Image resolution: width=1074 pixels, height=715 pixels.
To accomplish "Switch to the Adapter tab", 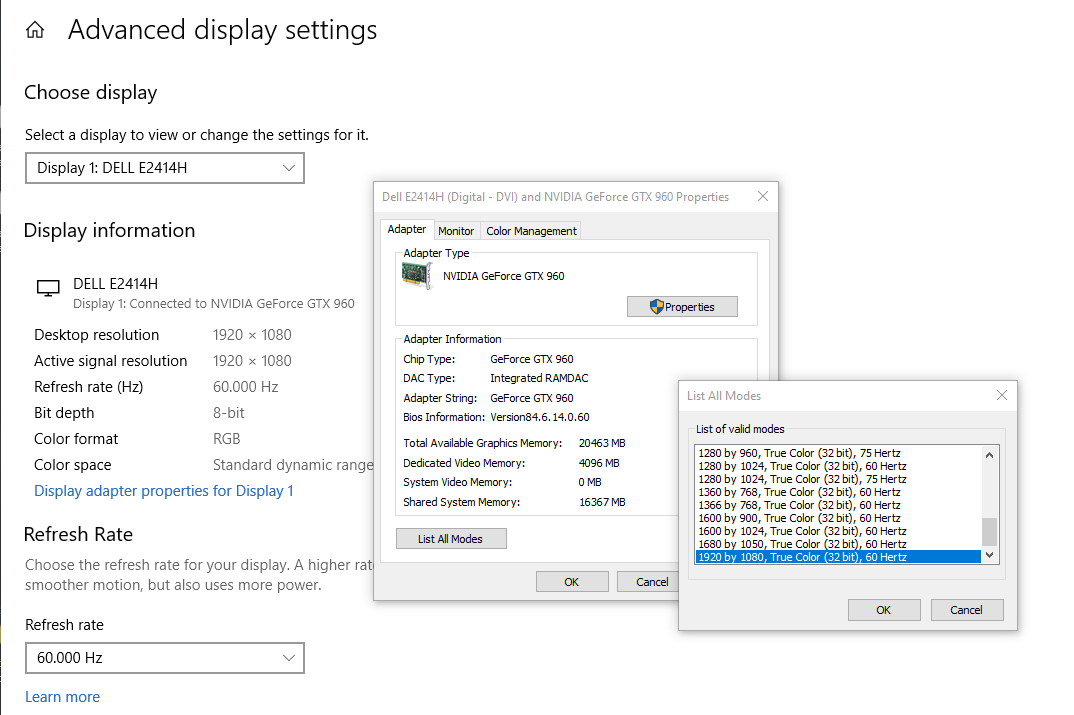I will point(407,229).
